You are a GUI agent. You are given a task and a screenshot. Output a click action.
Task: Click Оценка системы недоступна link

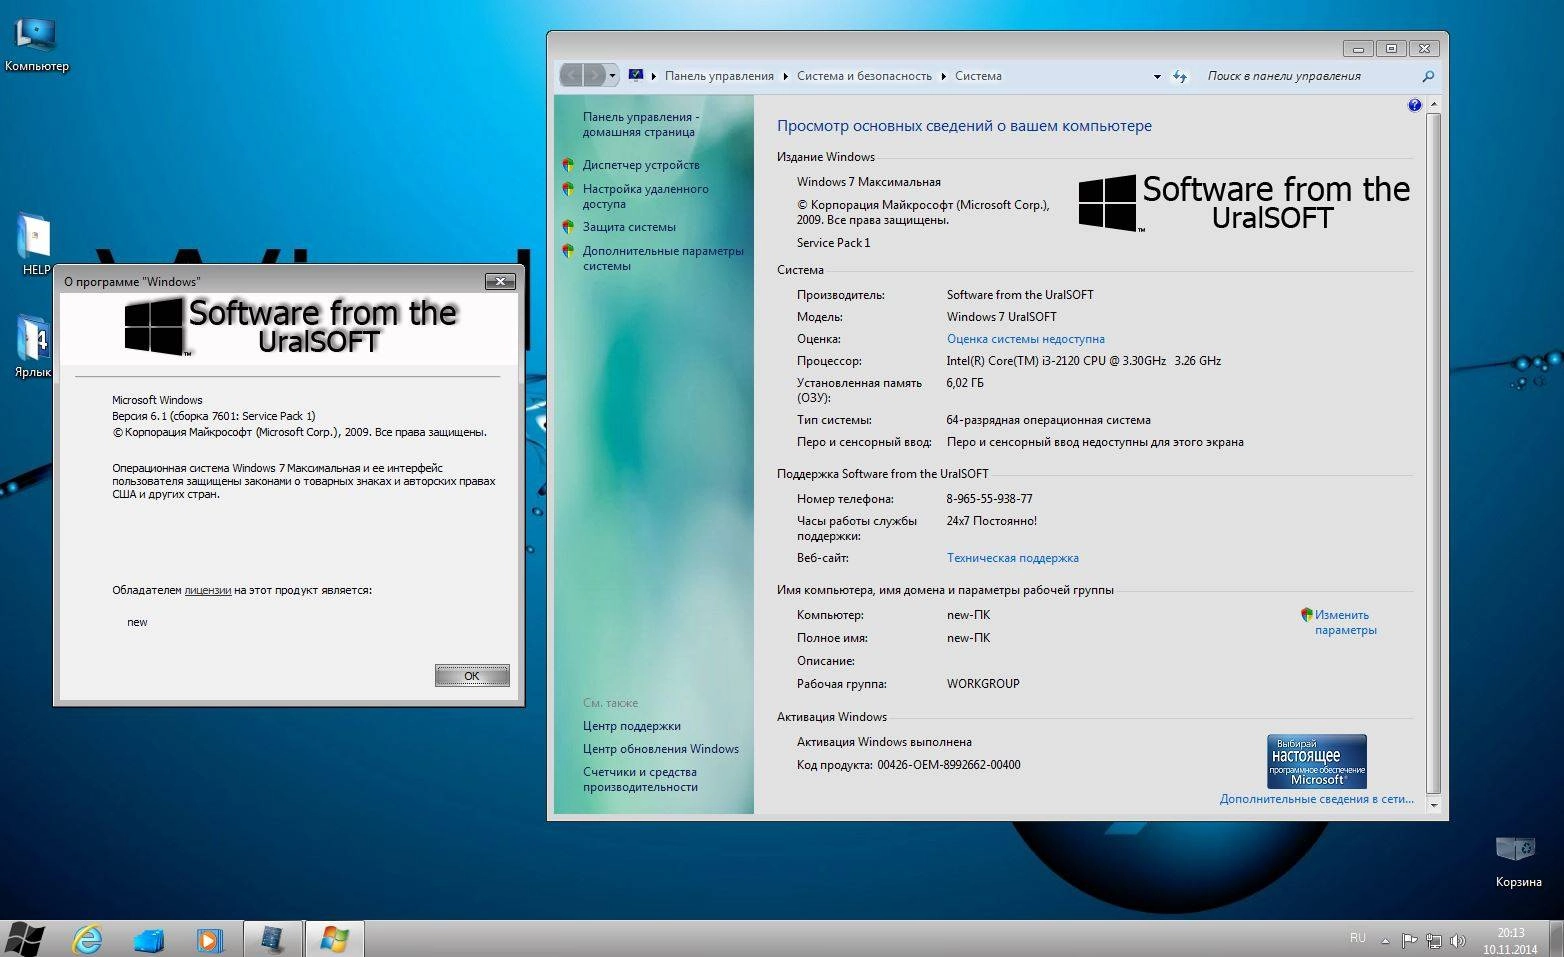click(x=1025, y=339)
